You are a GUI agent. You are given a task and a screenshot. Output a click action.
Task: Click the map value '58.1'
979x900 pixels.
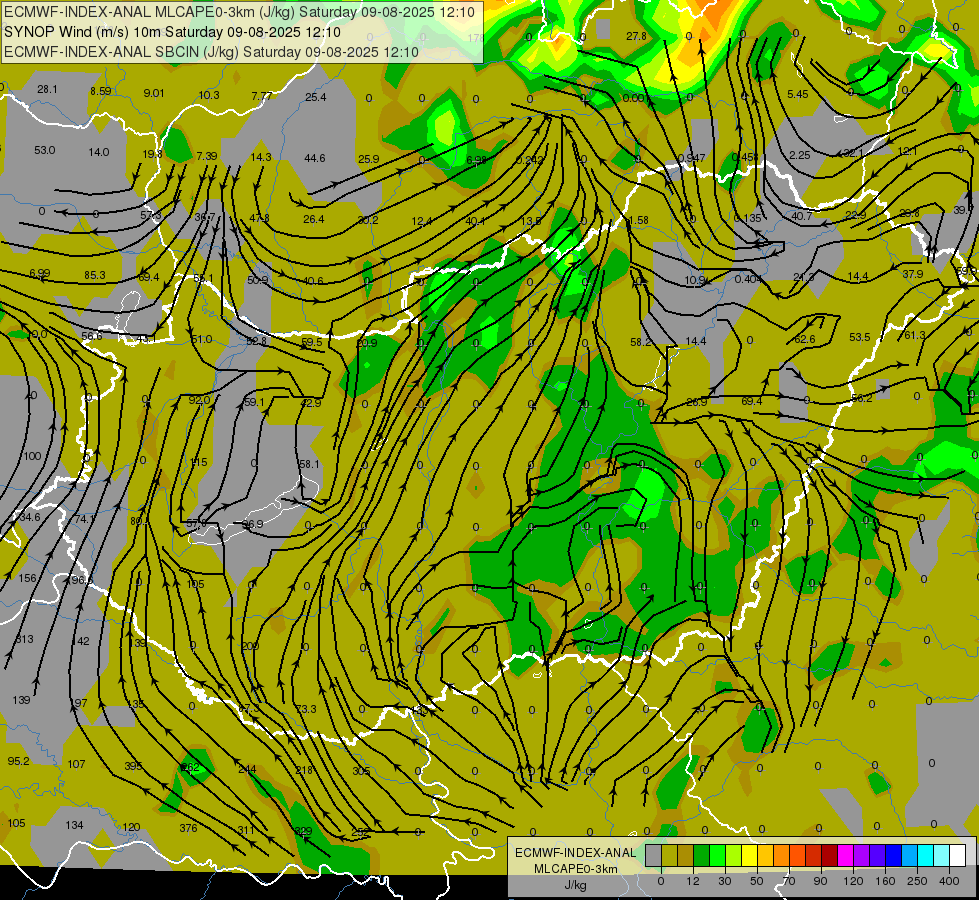(x=309, y=464)
